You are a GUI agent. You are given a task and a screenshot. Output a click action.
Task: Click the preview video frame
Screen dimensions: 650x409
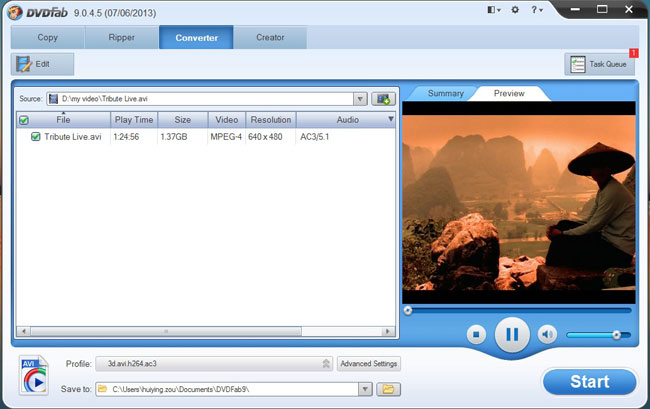519,203
